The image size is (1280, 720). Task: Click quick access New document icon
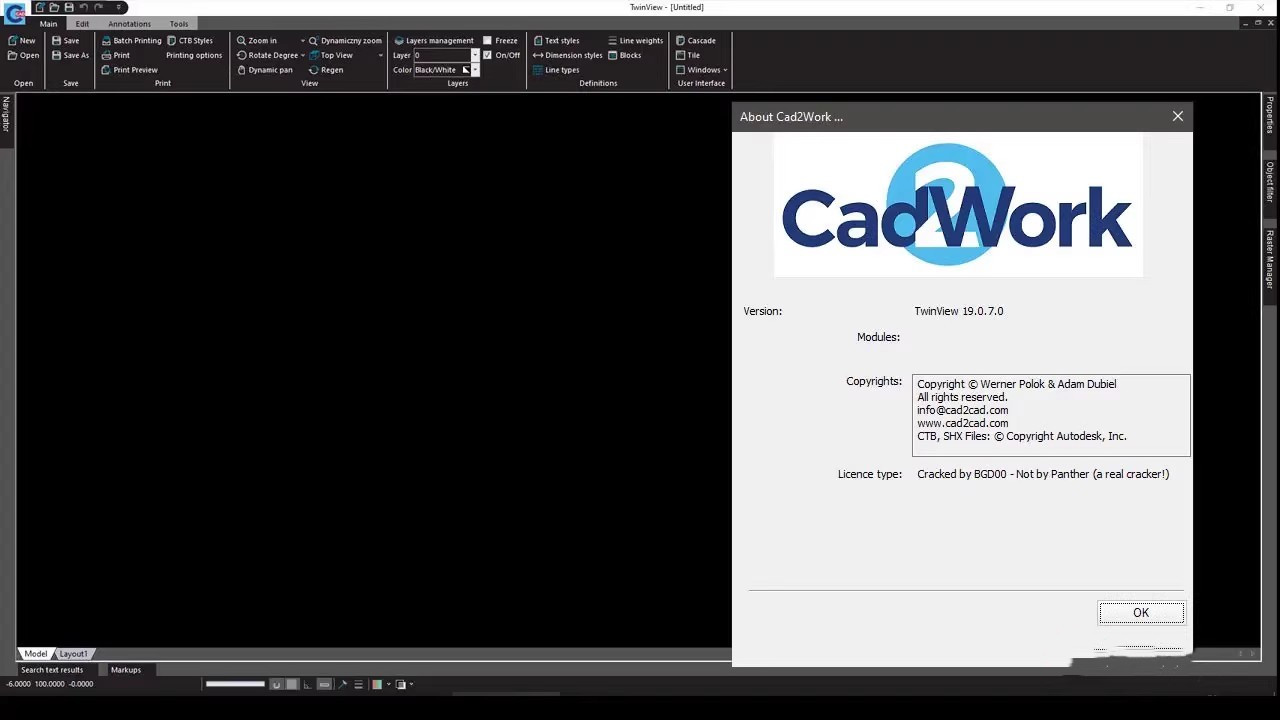40,7
